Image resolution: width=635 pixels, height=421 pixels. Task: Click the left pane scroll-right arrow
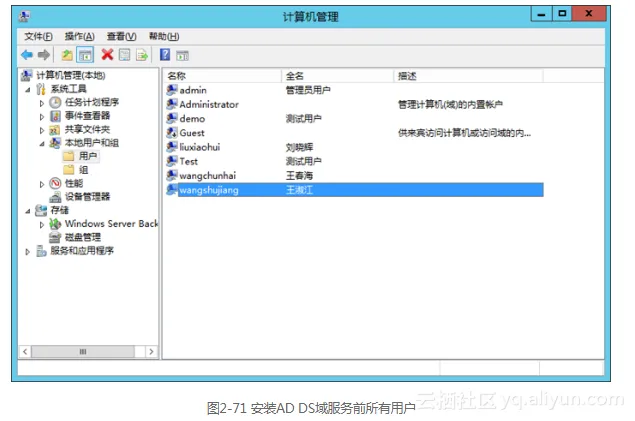click(151, 351)
